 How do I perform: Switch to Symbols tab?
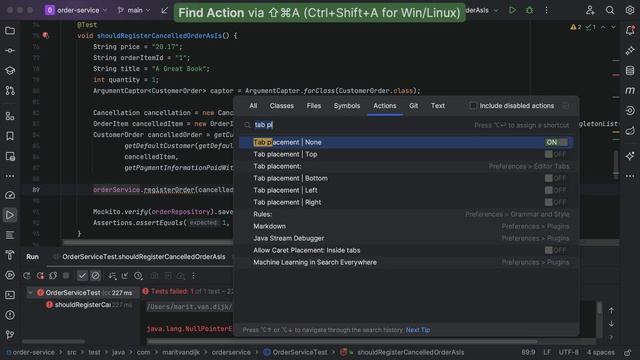point(347,106)
